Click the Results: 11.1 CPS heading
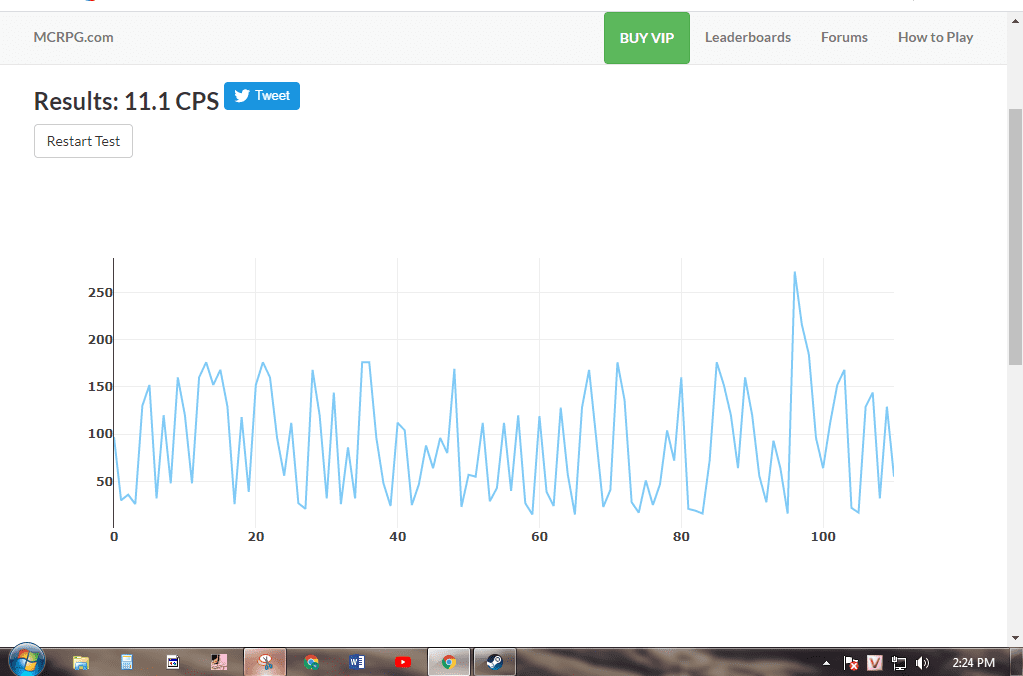The image size is (1023, 676). [x=126, y=101]
